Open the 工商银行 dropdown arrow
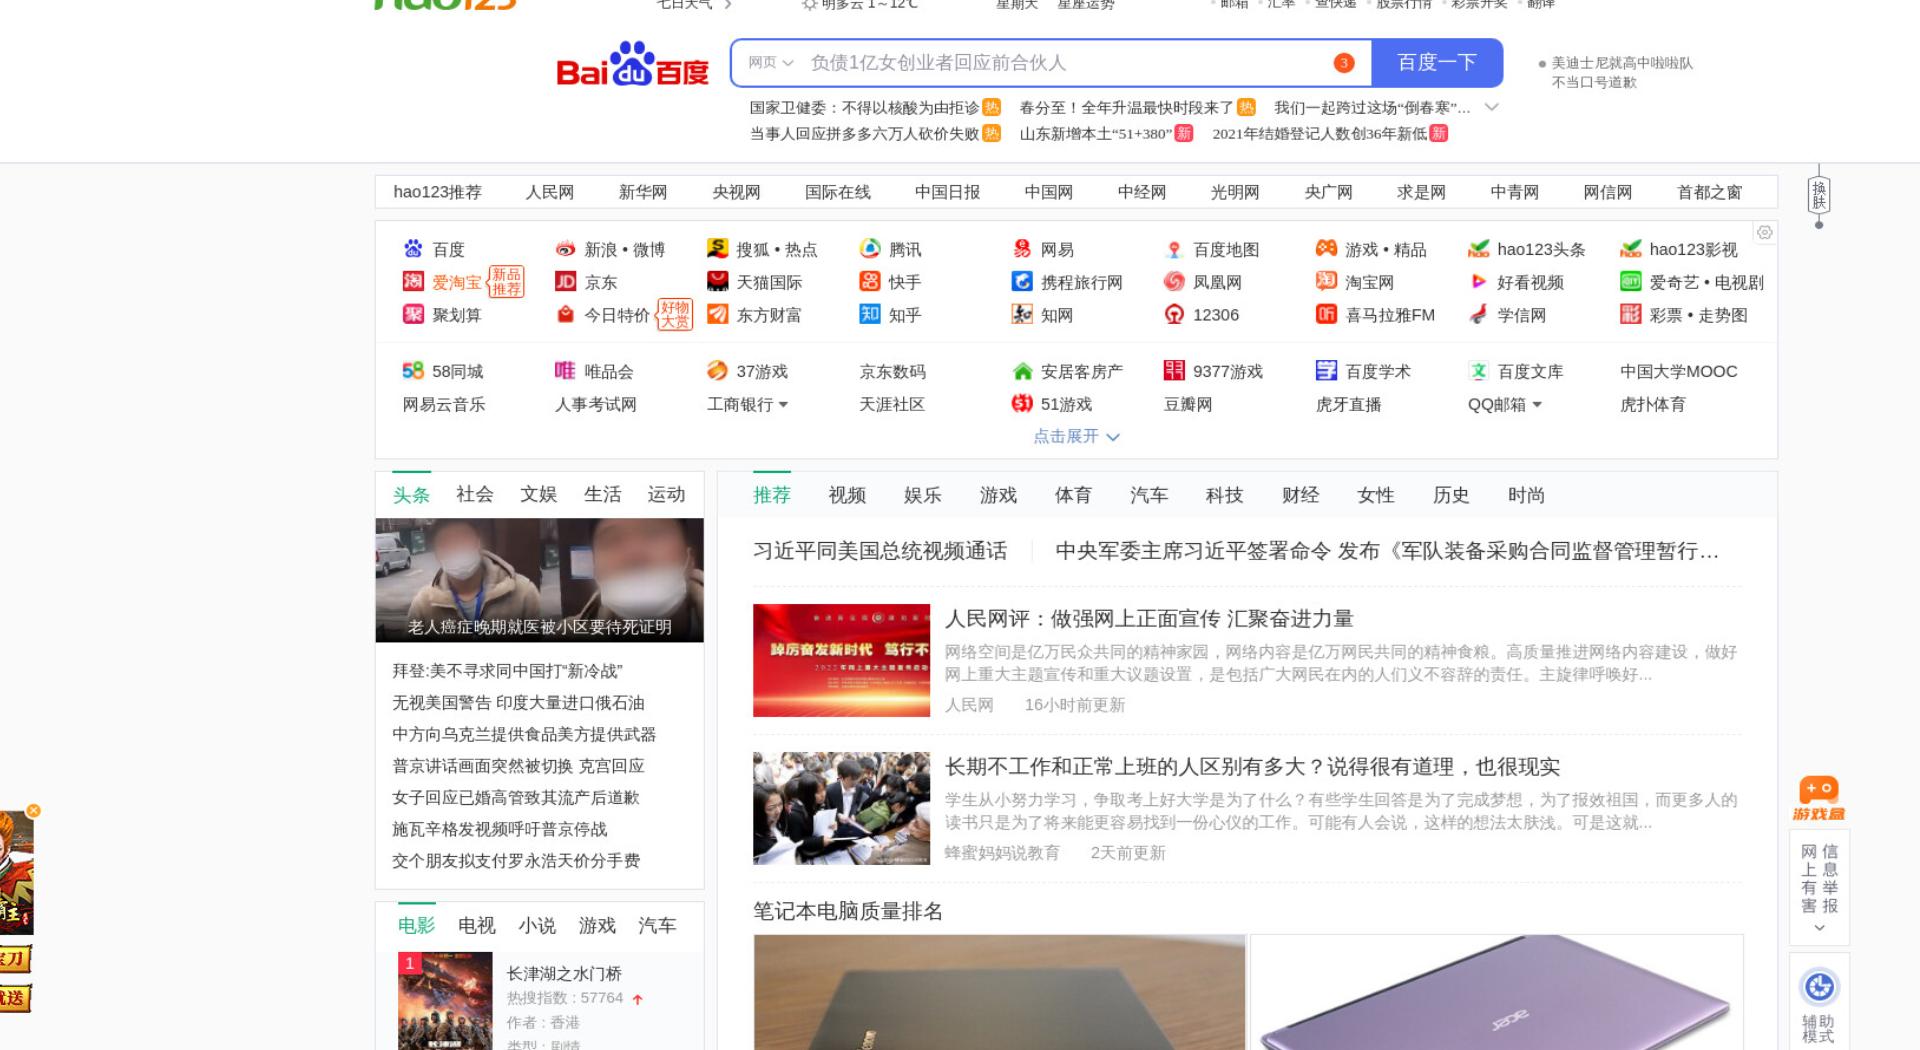1920x1050 pixels. (783, 405)
